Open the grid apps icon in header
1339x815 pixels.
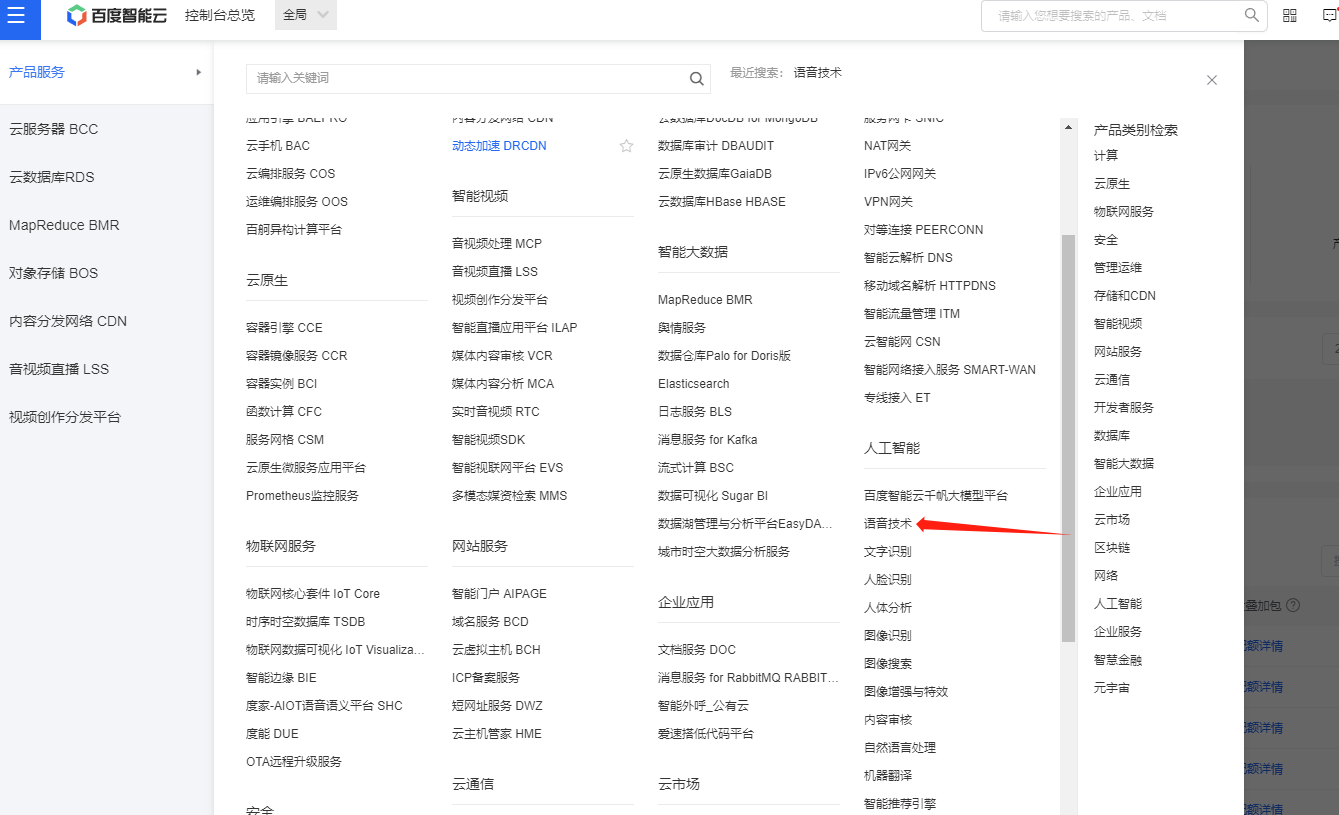[x=1290, y=16]
